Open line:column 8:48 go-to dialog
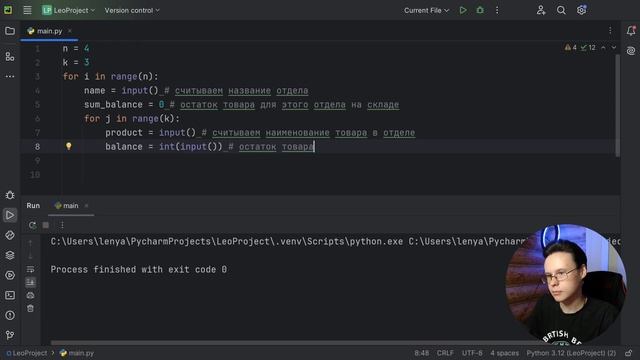Image resolution: width=640 pixels, height=360 pixels. (x=422, y=353)
